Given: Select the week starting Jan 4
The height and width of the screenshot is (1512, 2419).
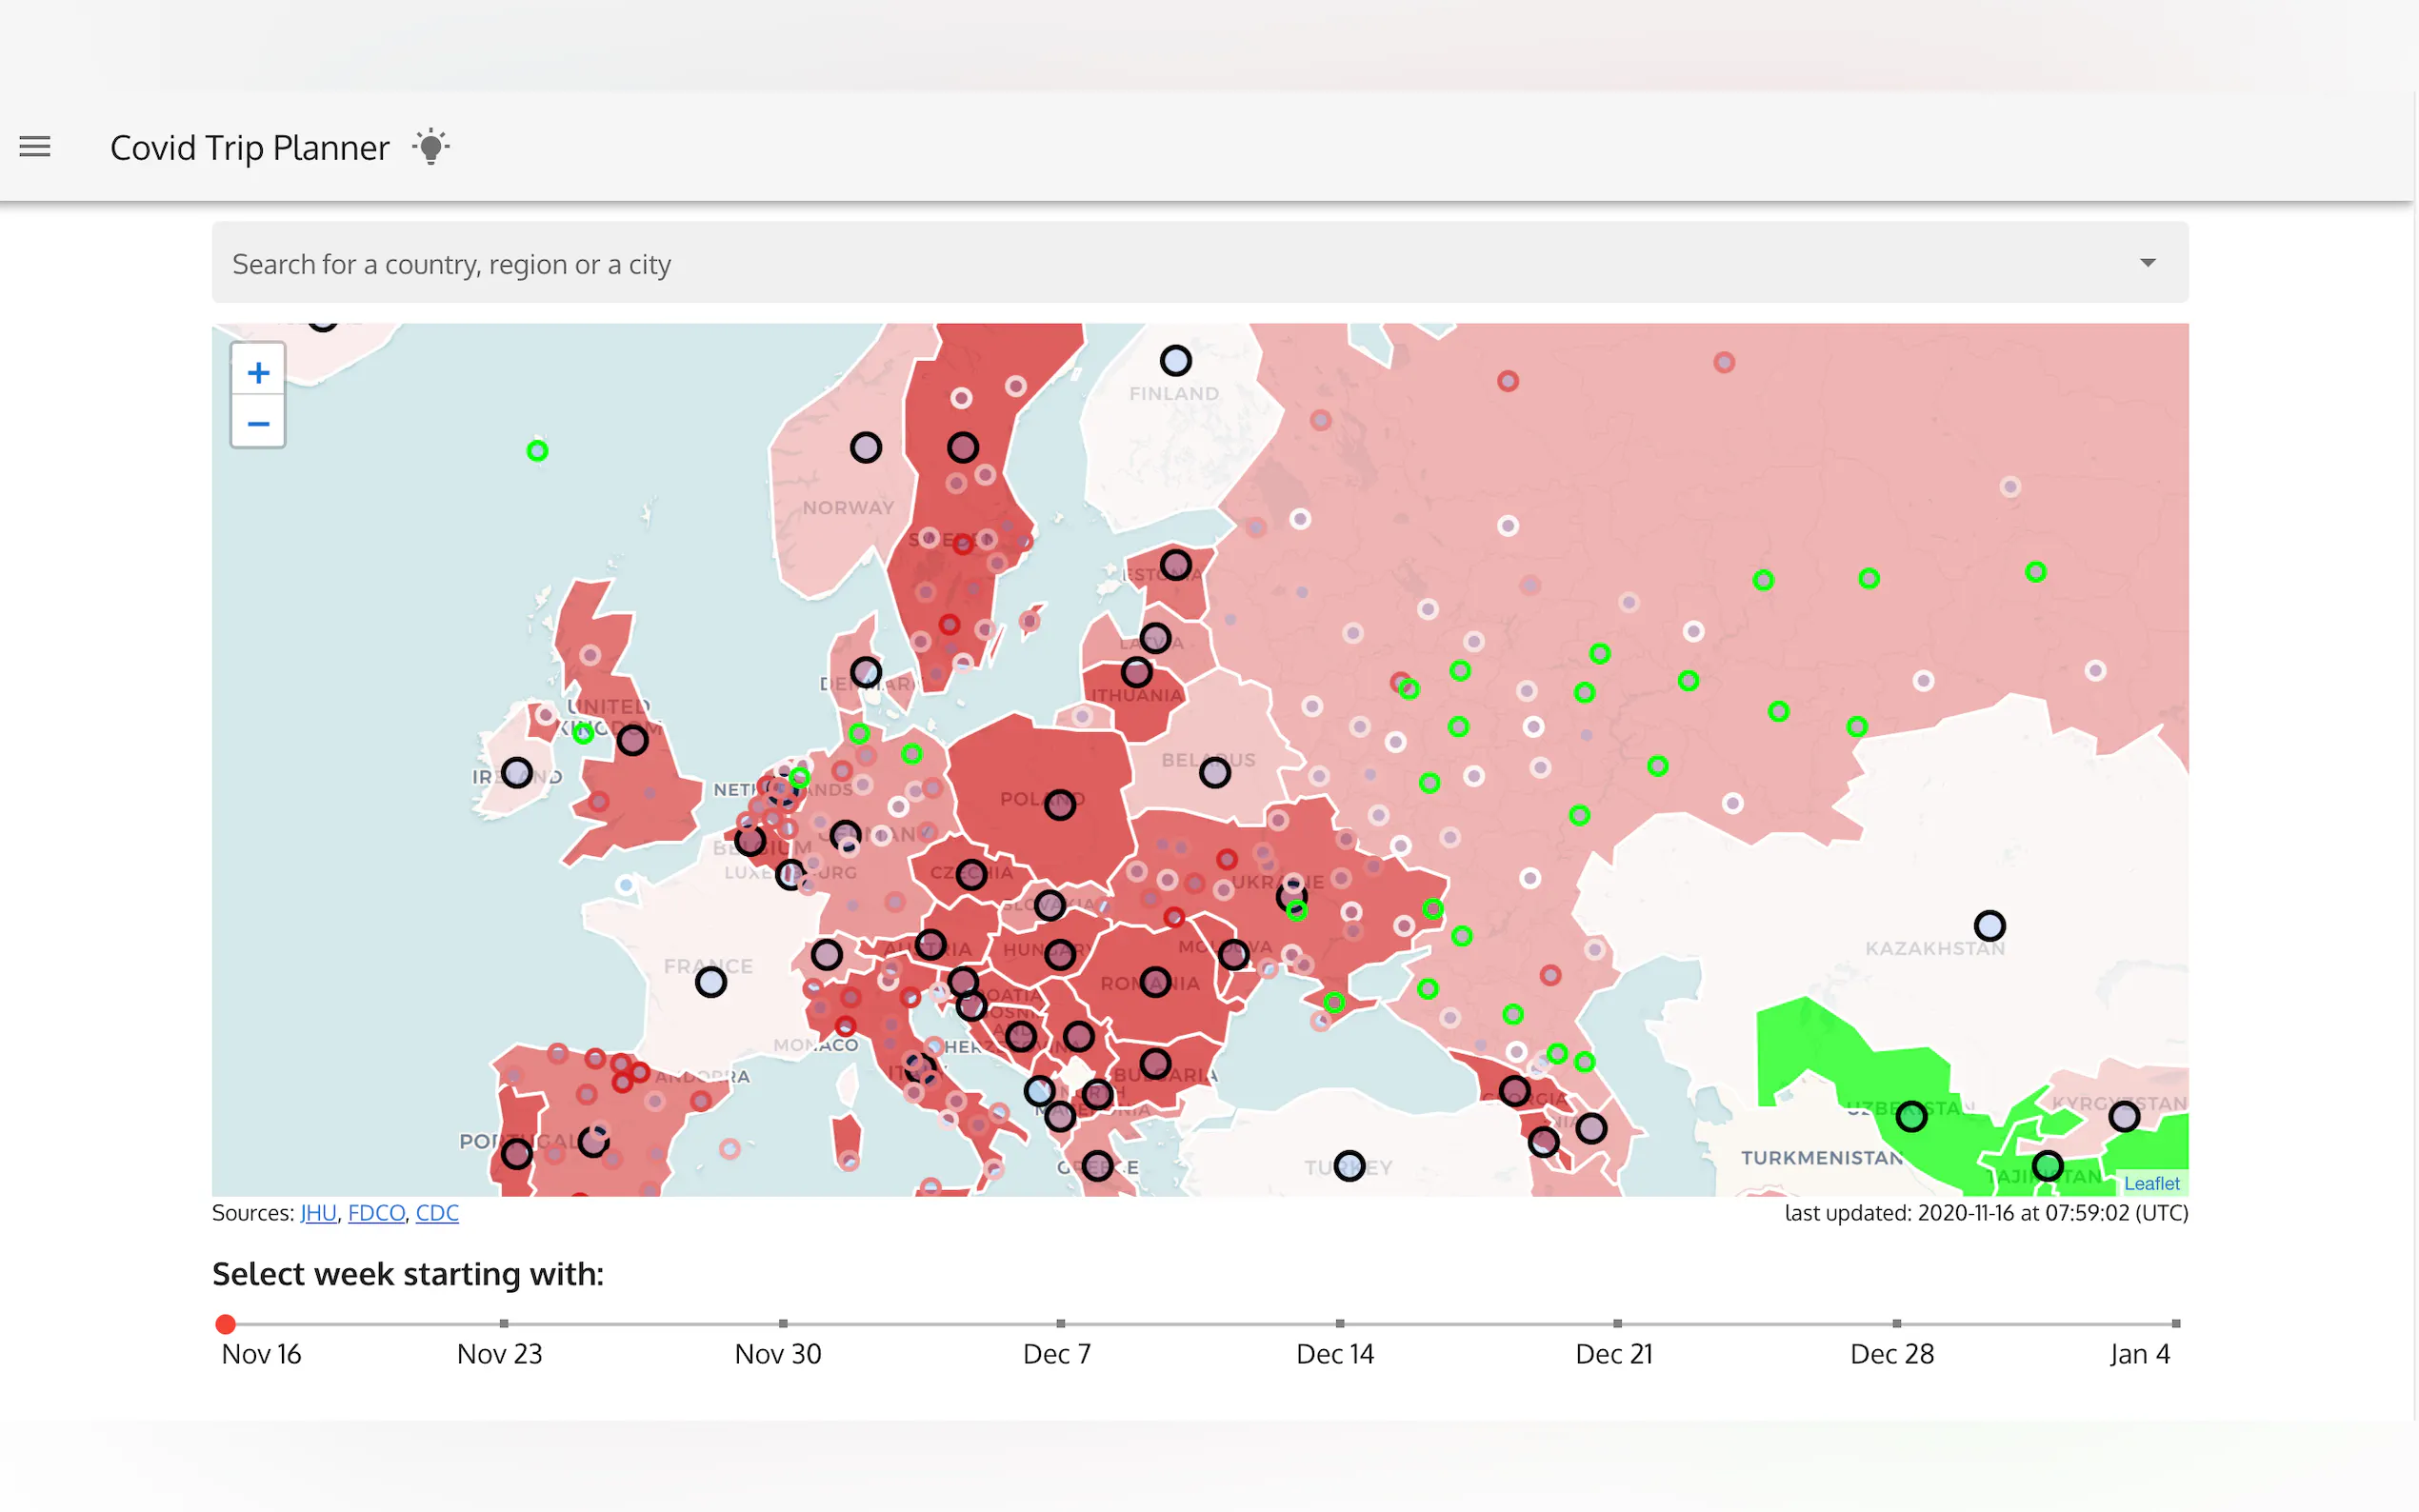Looking at the screenshot, I should [2175, 1324].
